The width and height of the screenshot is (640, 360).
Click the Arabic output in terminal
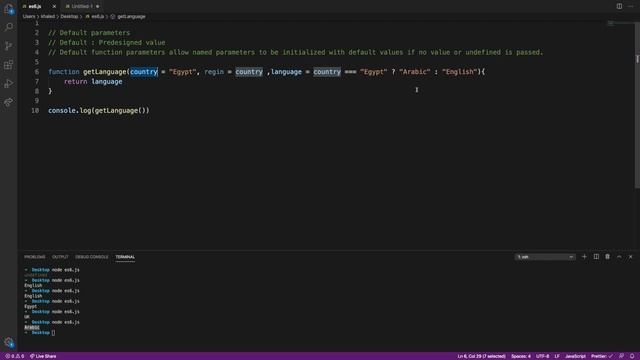coord(32,327)
